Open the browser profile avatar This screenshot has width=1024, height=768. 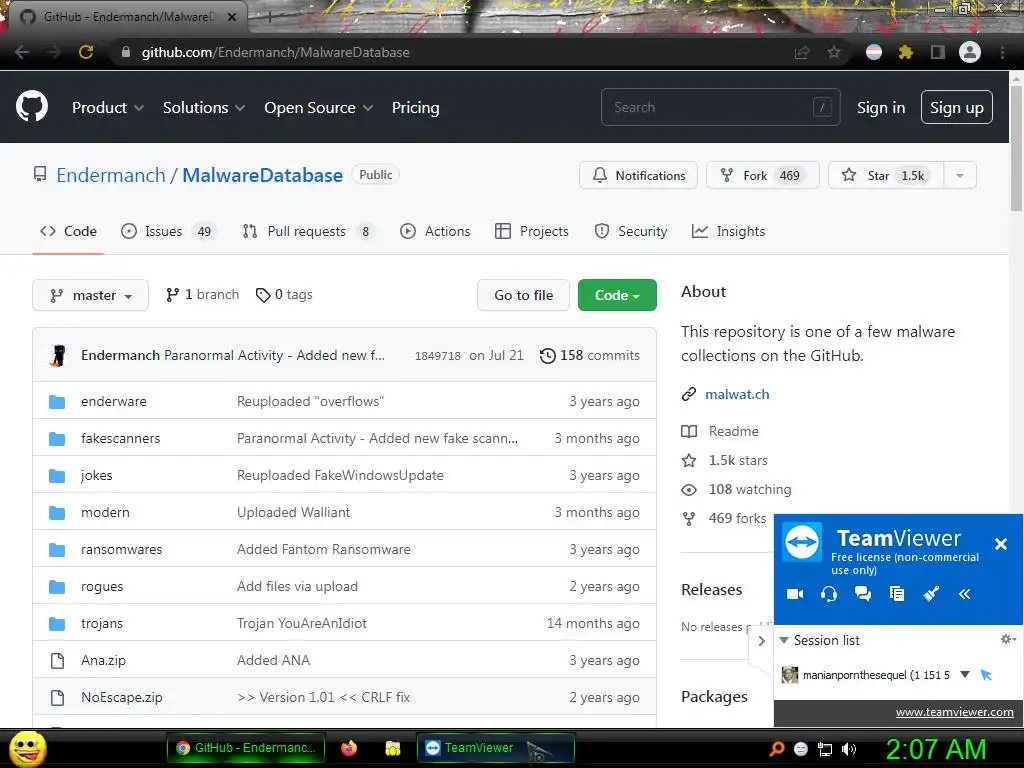970,52
